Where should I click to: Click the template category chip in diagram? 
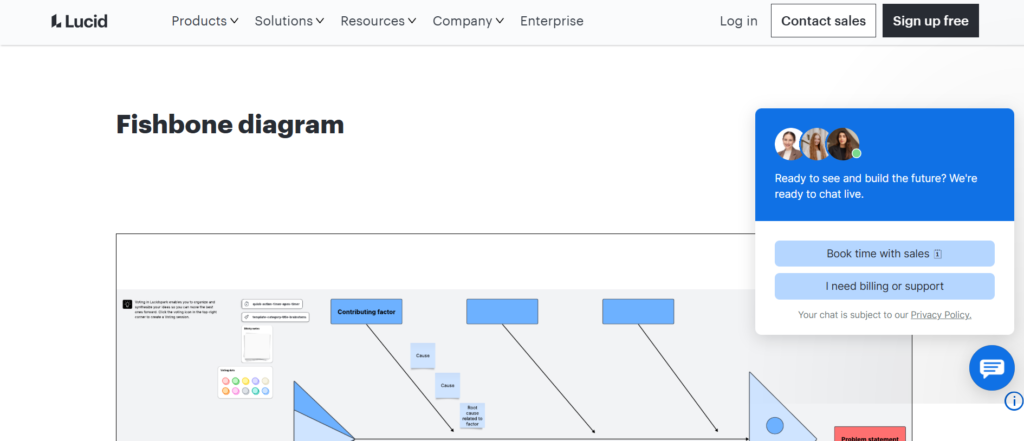point(275,317)
